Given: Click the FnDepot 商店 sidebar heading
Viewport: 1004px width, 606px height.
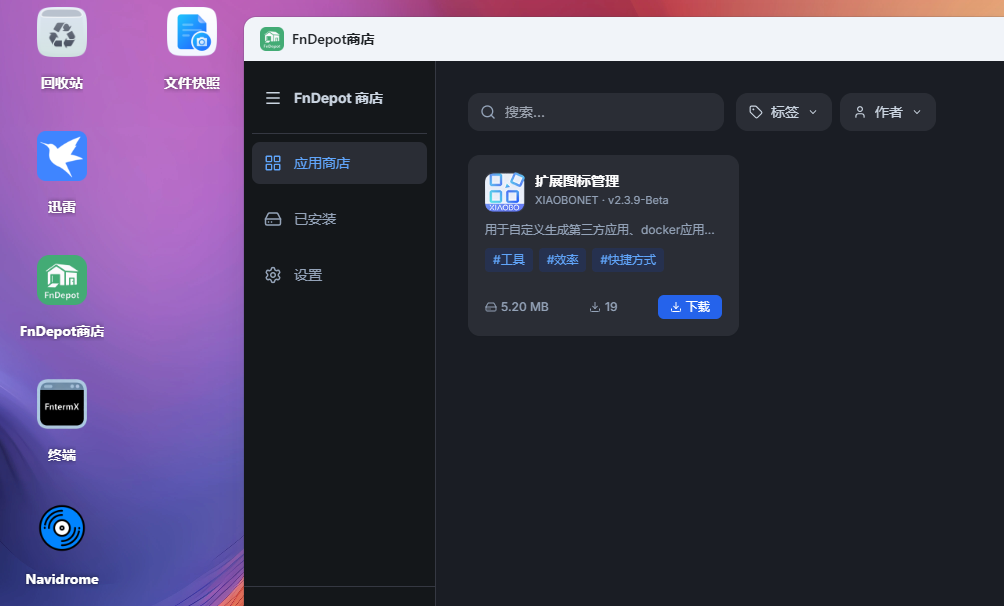Looking at the screenshot, I should tap(338, 98).
